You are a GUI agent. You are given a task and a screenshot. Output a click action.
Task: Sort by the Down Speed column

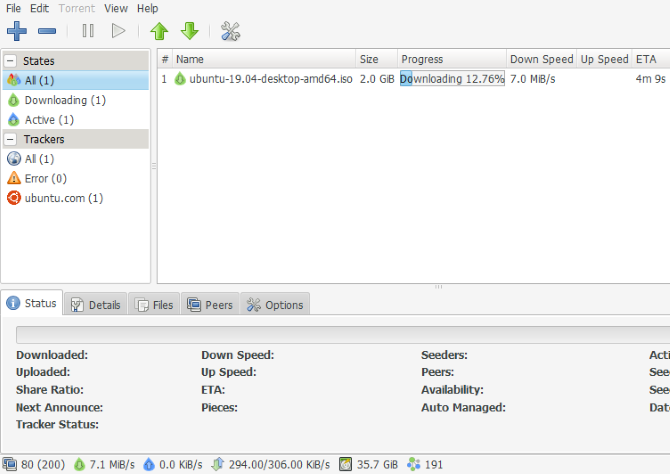pyautogui.click(x=541, y=59)
